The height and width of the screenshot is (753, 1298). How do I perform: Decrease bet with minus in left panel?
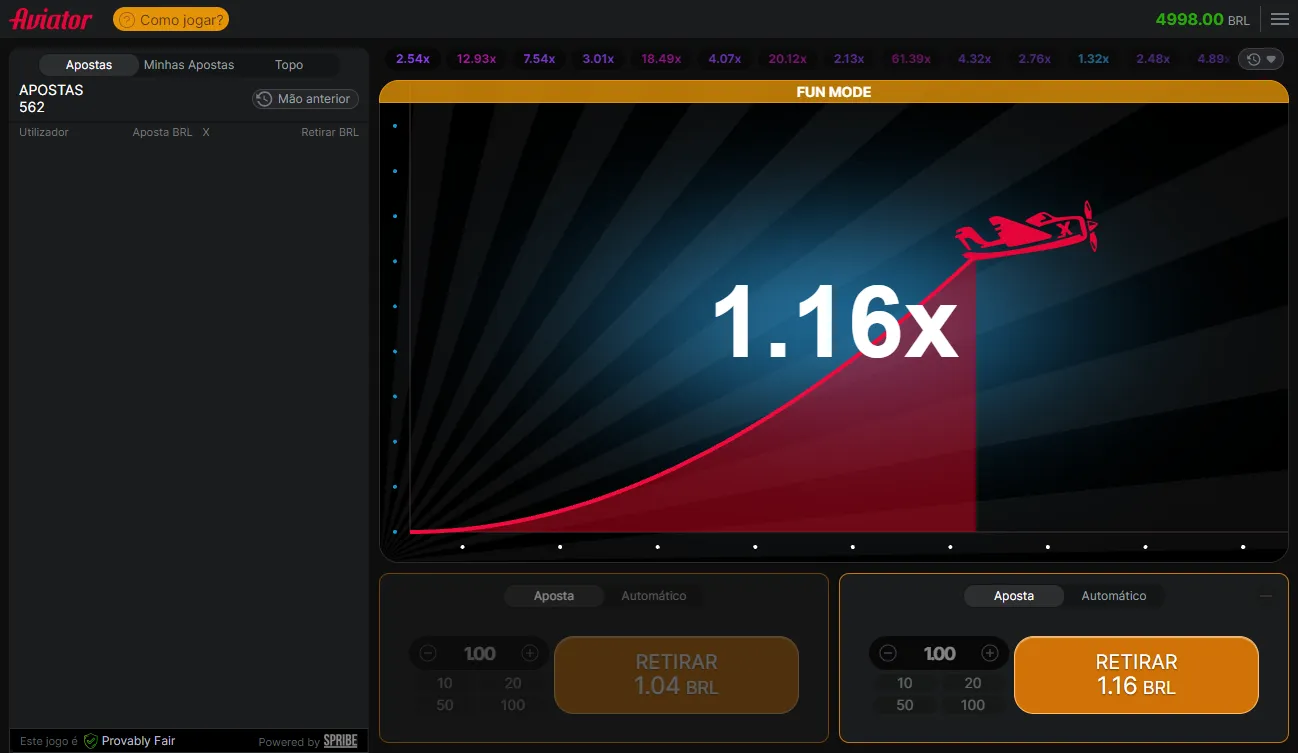[428, 653]
